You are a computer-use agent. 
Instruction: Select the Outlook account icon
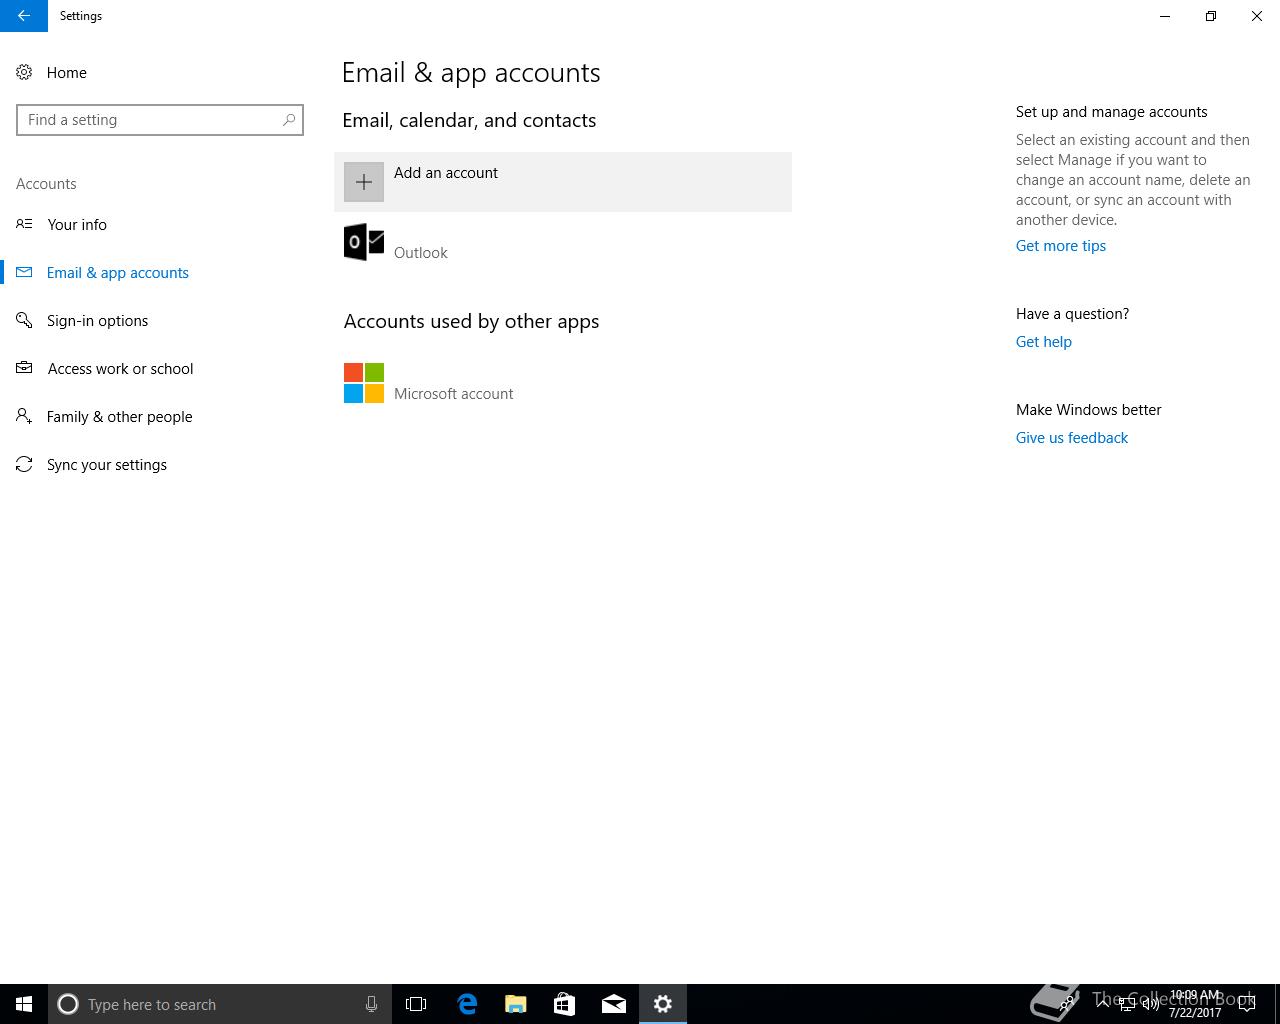pyautogui.click(x=364, y=242)
